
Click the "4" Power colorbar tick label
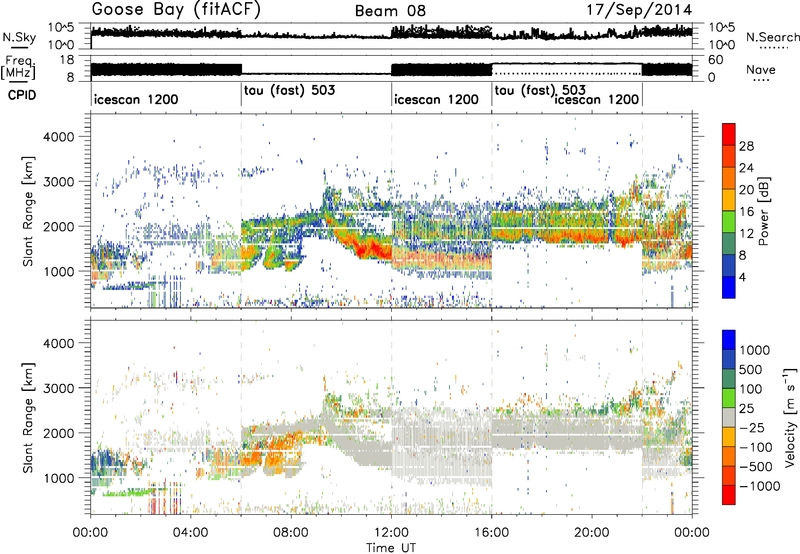coord(743,277)
